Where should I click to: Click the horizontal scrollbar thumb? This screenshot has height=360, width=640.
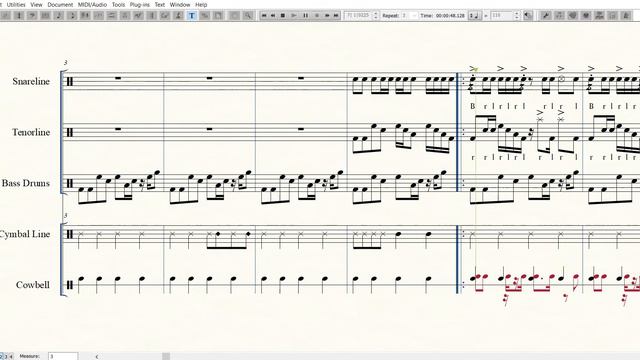(x=166, y=356)
